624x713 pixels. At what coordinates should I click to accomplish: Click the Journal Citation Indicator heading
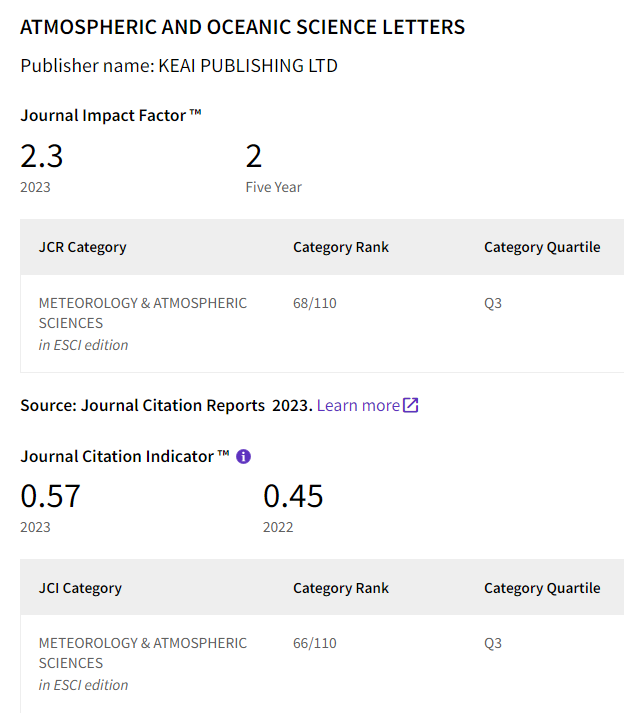tap(125, 456)
